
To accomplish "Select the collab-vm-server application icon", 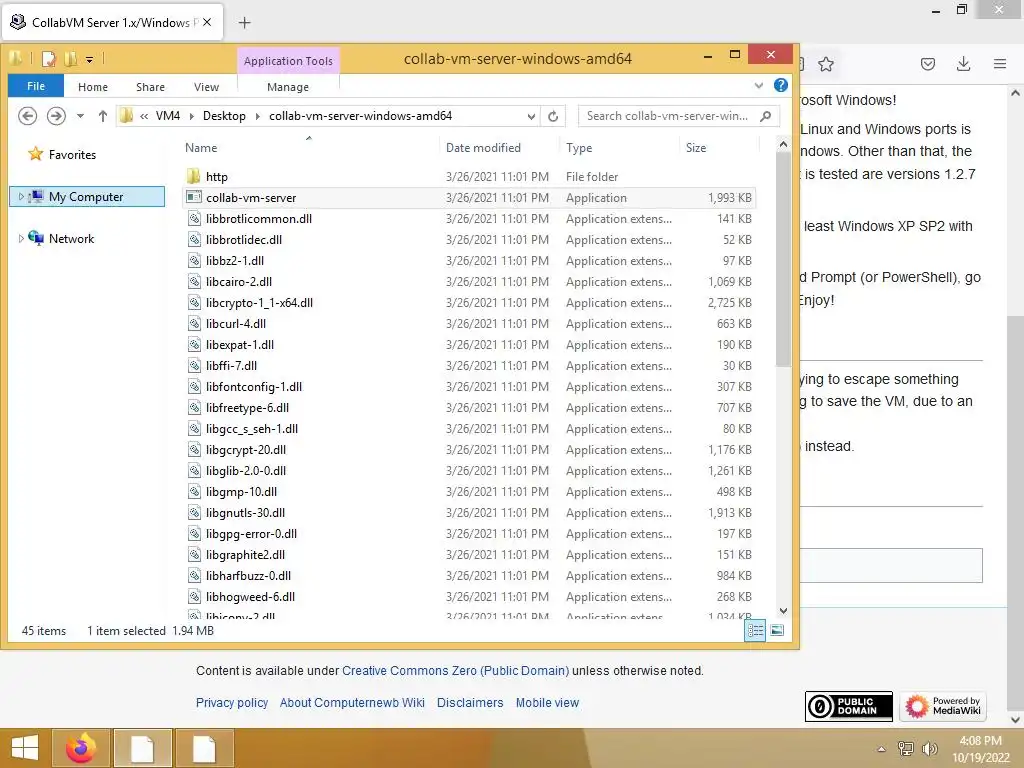I will click(x=193, y=197).
